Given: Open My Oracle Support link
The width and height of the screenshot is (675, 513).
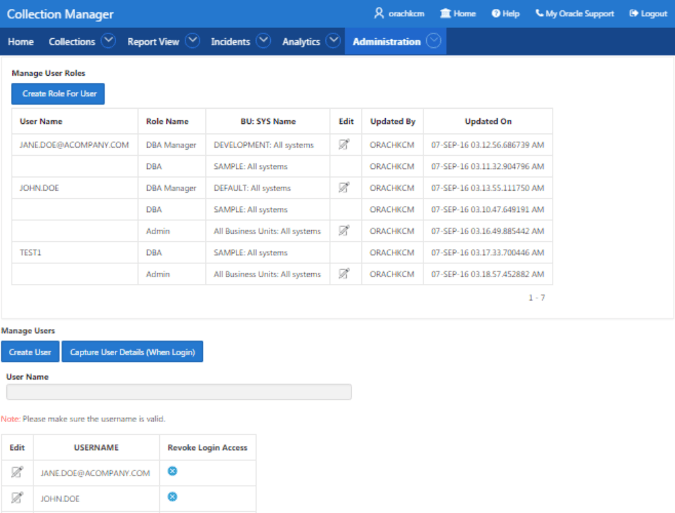Looking at the screenshot, I should click(575, 13).
